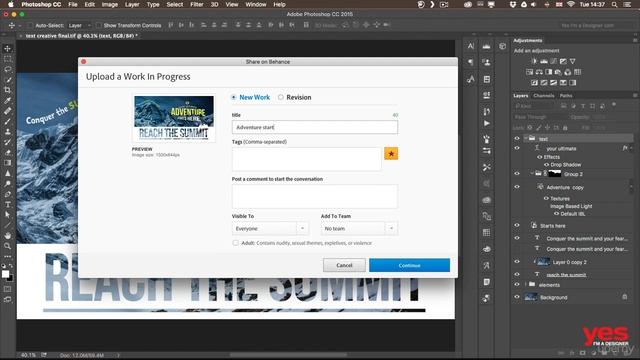Select the Hand tool

point(8,236)
